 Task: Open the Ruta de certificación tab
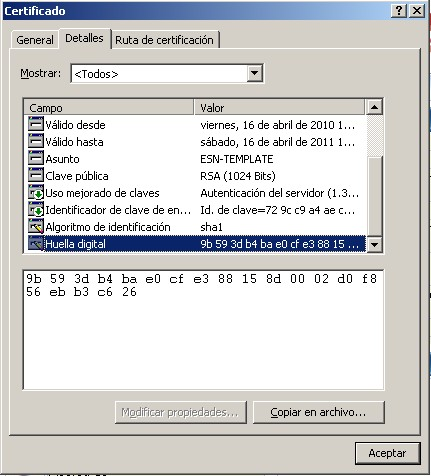(164, 40)
